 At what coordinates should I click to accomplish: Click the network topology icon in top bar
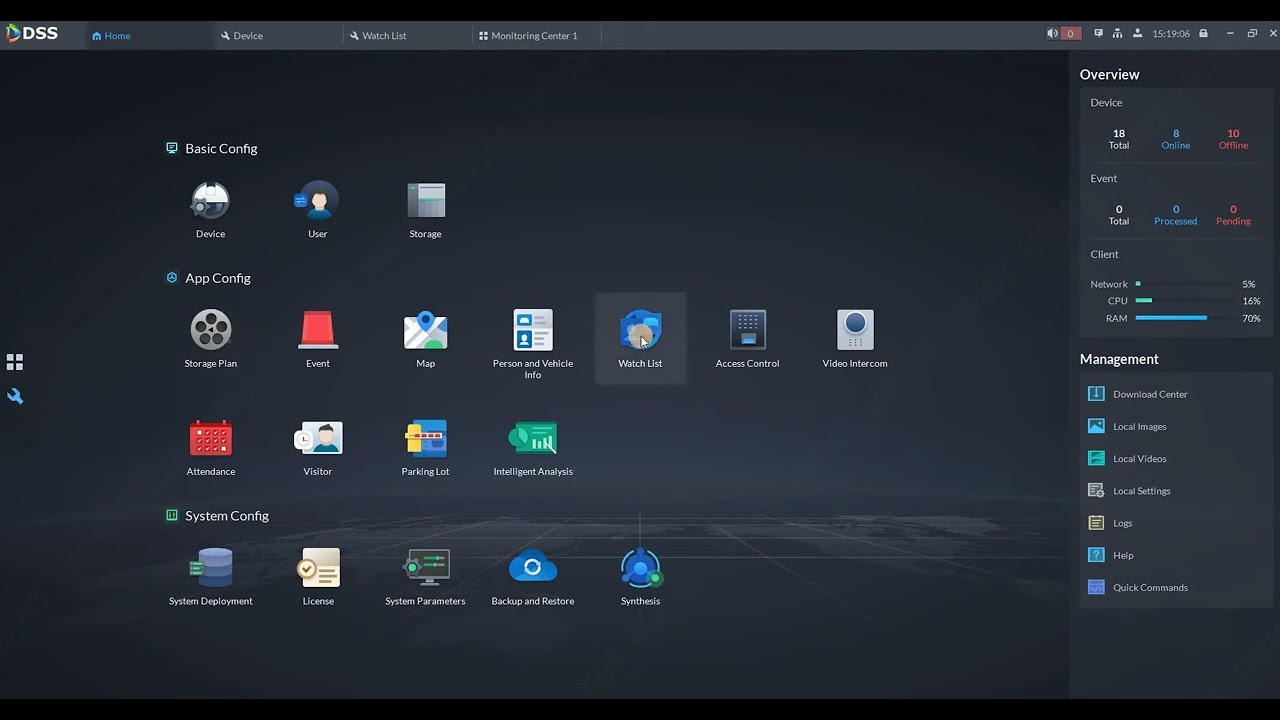tap(1118, 34)
